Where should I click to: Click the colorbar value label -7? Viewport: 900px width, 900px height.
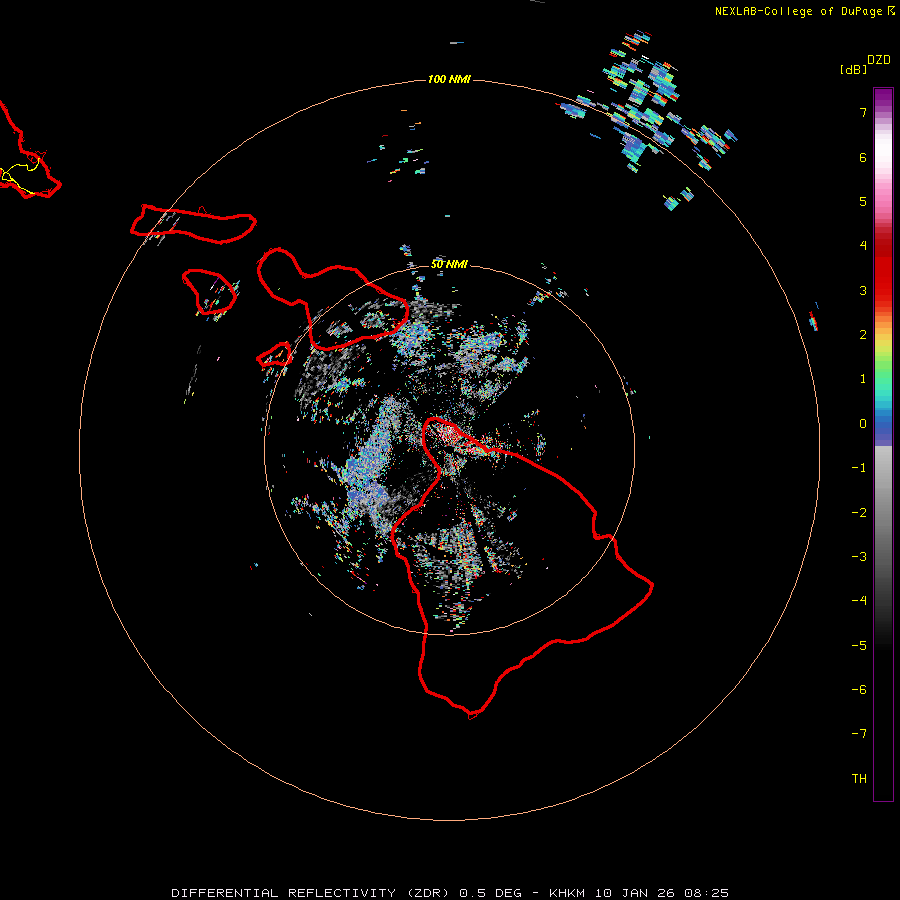pos(859,734)
